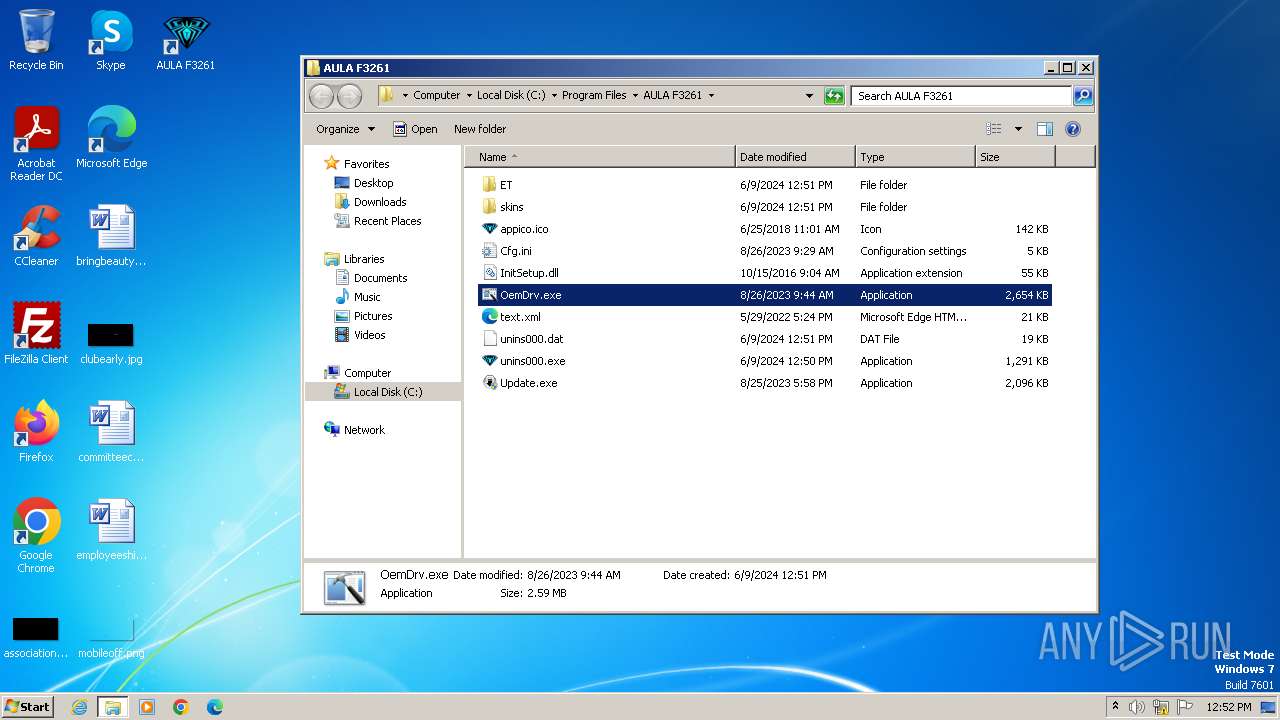Image resolution: width=1280 pixels, height=720 pixels.
Task: Click Open in the Explorer toolbar
Action: [x=415, y=129]
